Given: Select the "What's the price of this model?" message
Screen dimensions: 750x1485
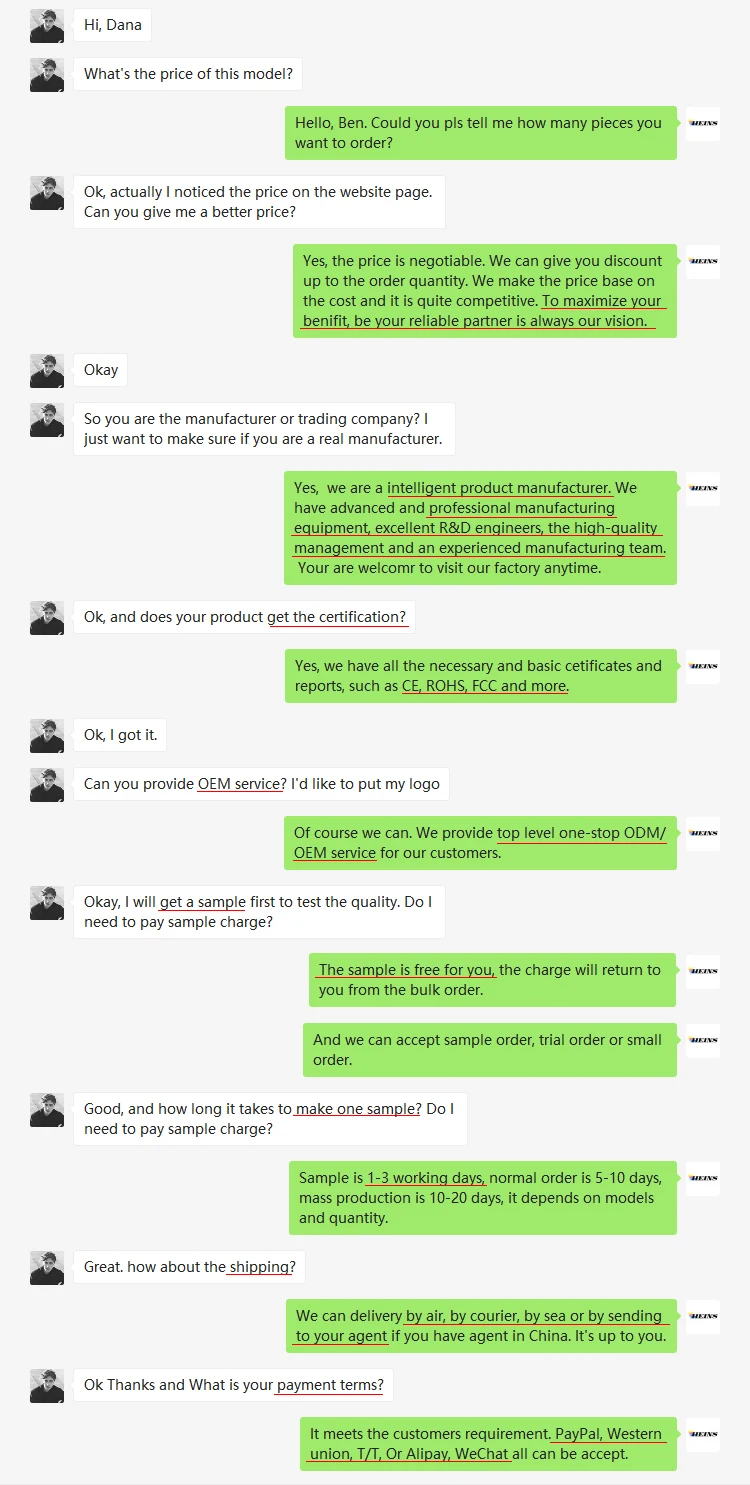Looking at the screenshot, I should pyautogui.click(x=188, y=75).
